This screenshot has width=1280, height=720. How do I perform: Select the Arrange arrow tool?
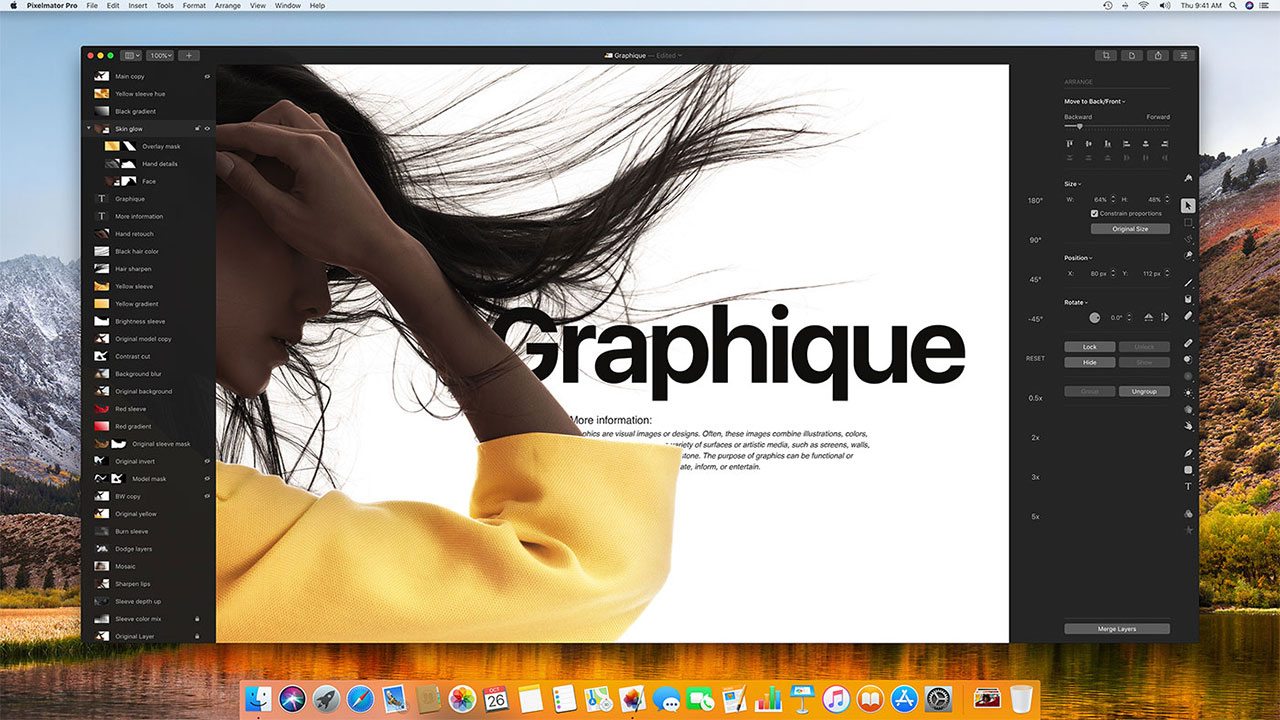1188,205
